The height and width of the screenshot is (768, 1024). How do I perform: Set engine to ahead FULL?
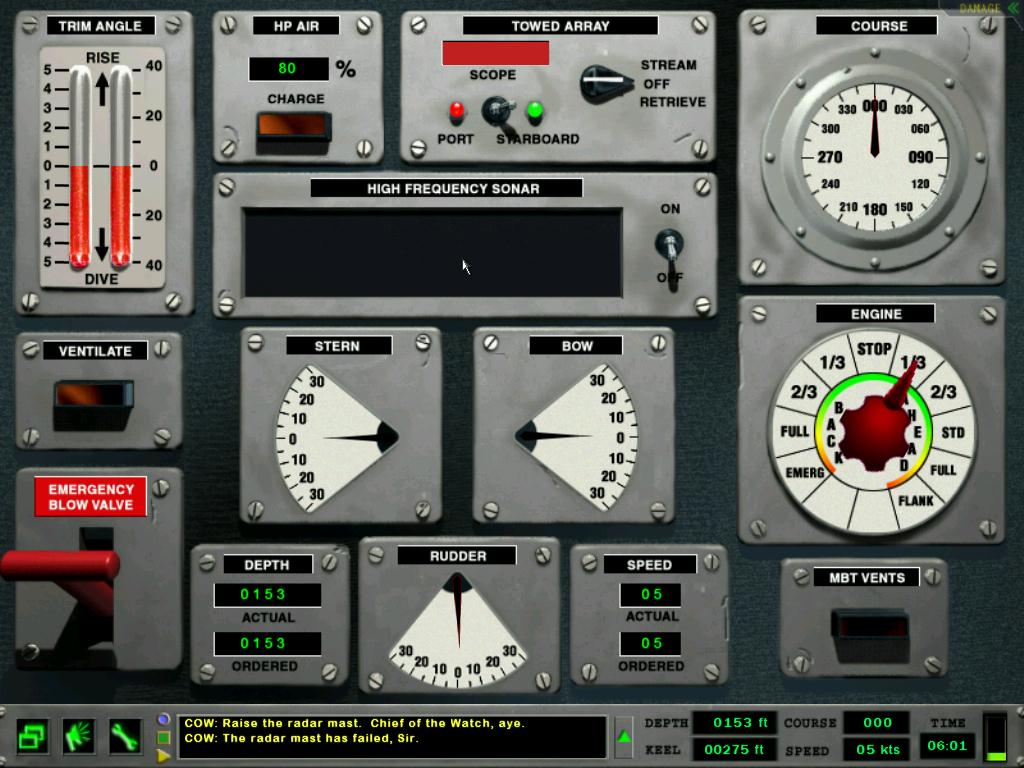click(x=943, y=470)
